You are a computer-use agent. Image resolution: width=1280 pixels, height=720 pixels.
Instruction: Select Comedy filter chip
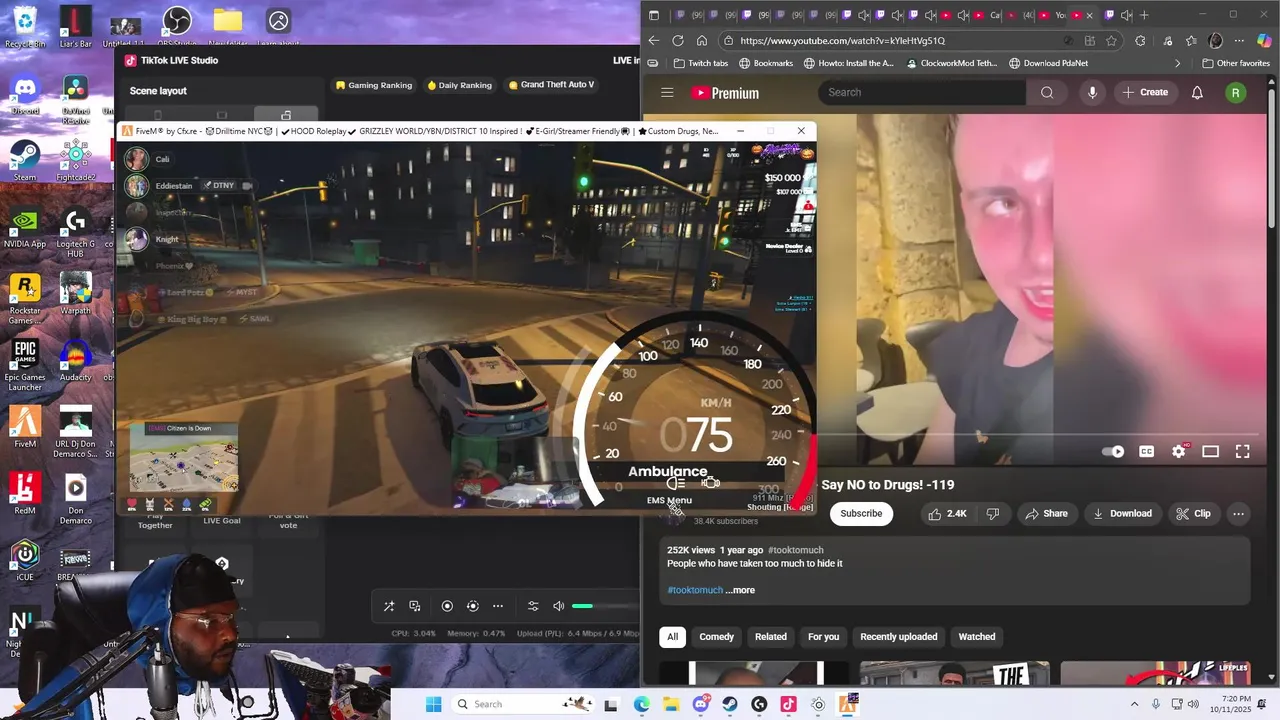coord(716,637)
